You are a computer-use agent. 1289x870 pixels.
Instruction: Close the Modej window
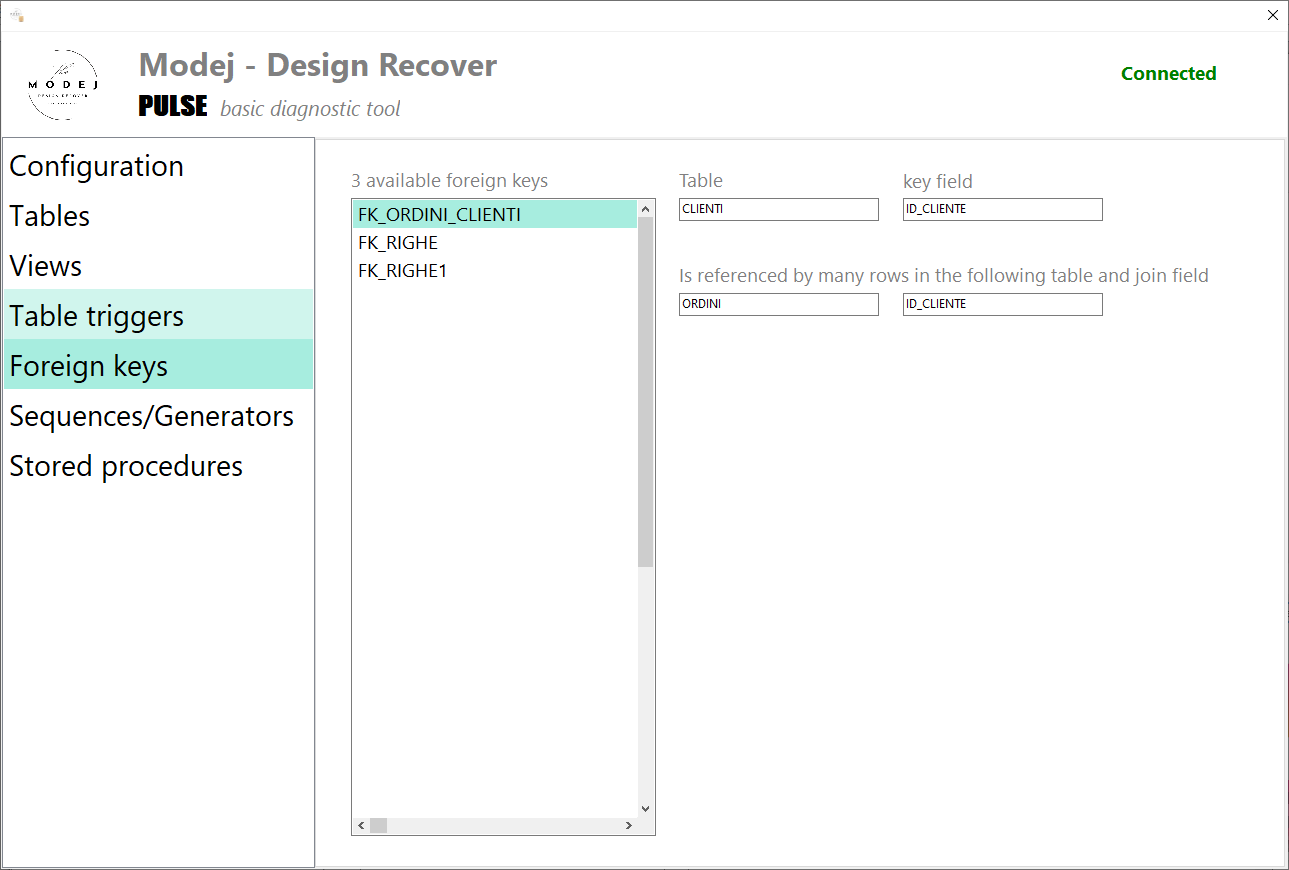click(1273, 15)
